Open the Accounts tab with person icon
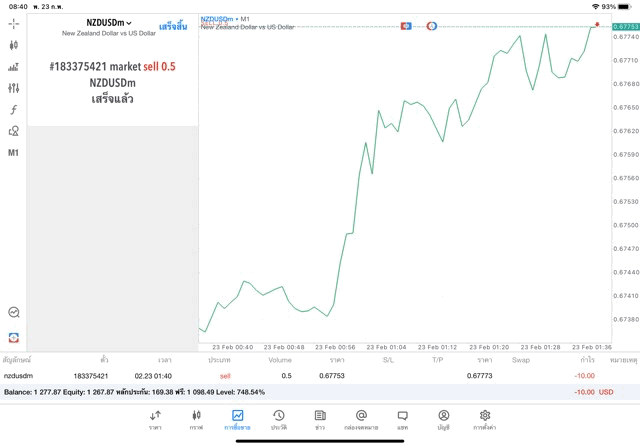Image resolution: width=640 pixels, height=447 pixels. pos(444,420)
